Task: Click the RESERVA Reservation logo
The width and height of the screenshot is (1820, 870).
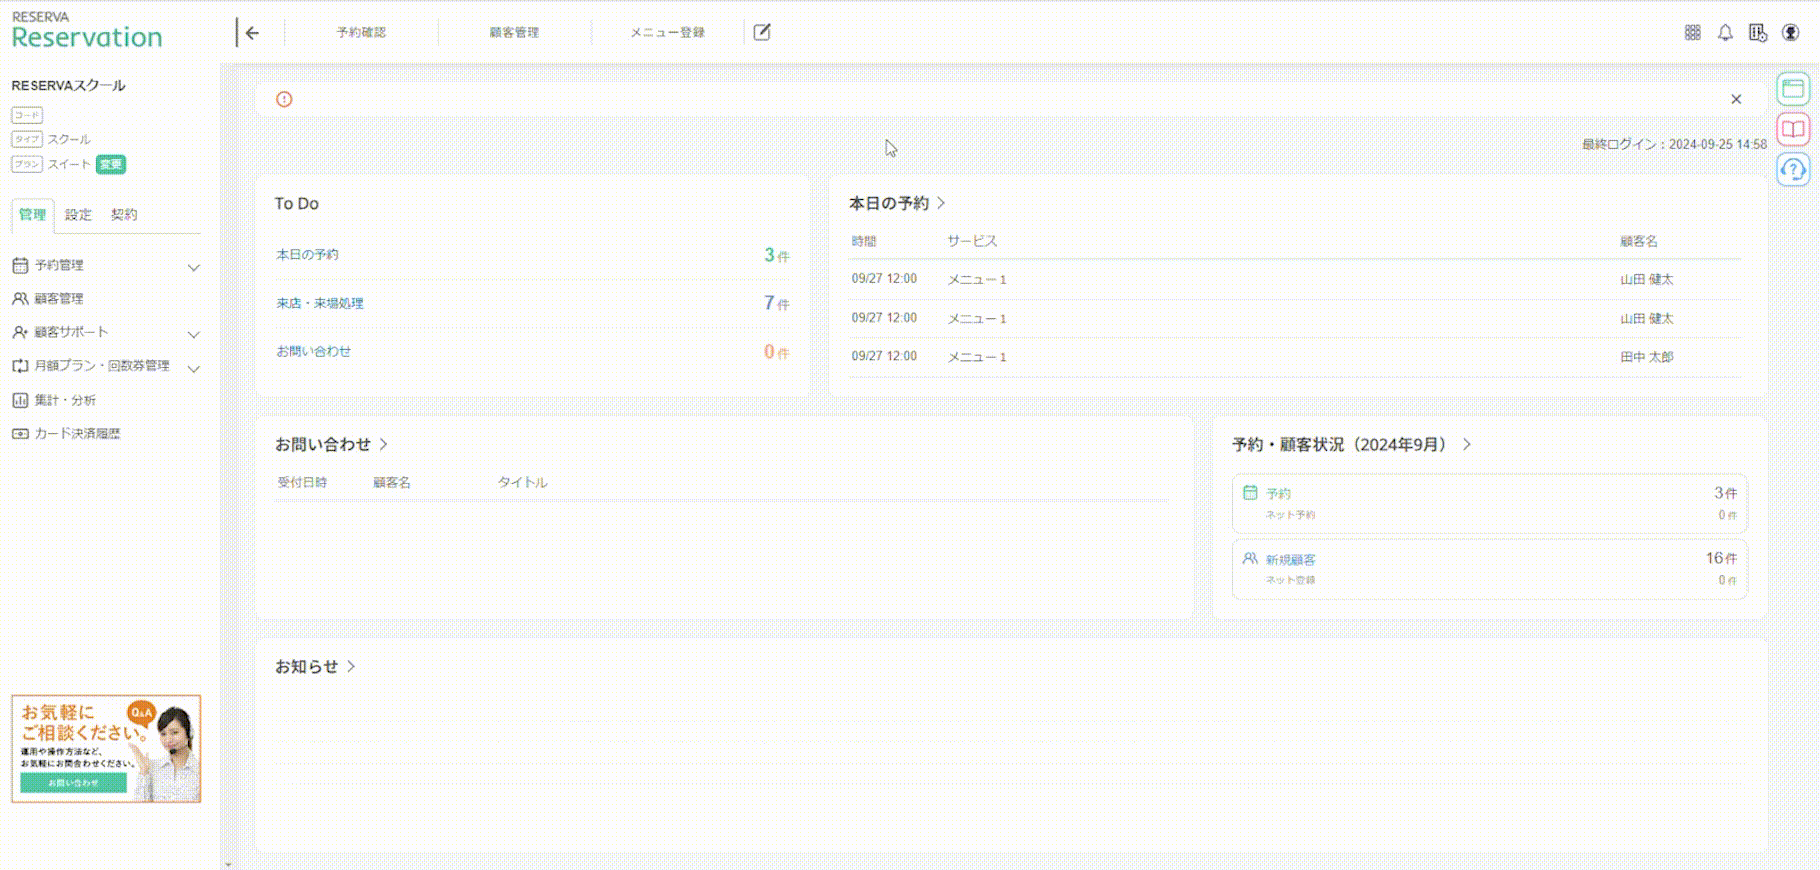Action: coord(86,31)
